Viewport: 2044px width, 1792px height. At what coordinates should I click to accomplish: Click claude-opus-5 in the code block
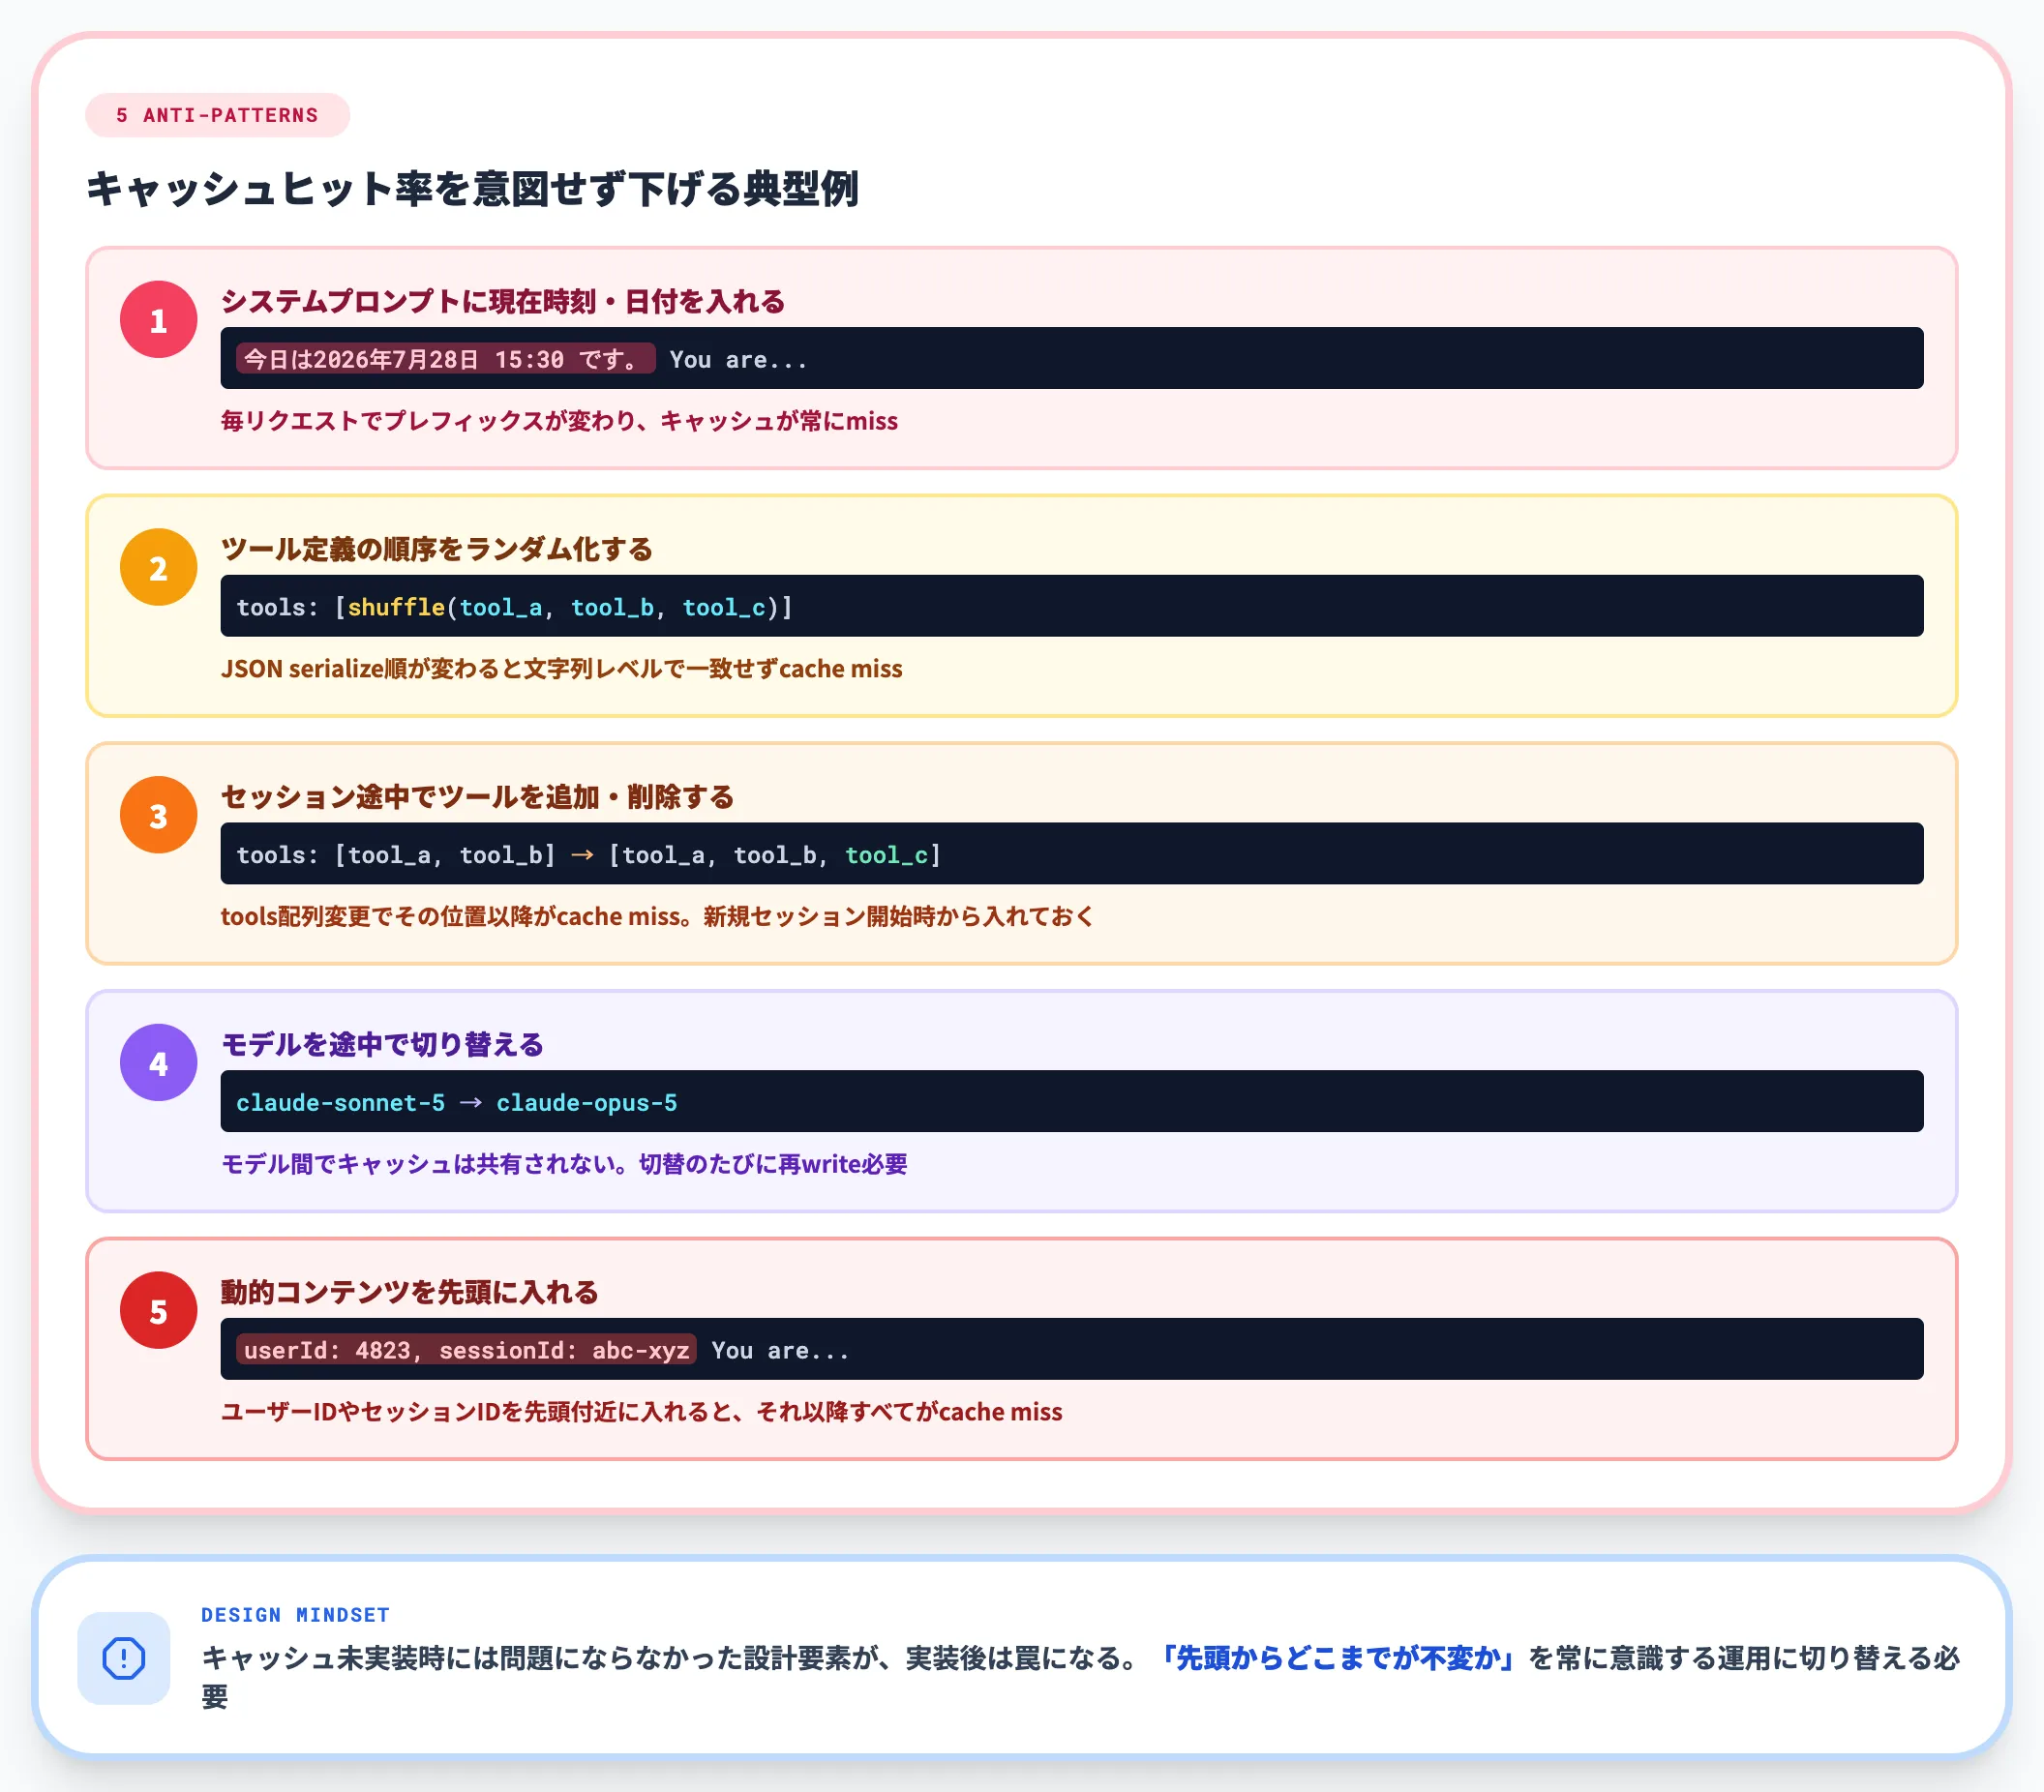[x=587, y=1102]
